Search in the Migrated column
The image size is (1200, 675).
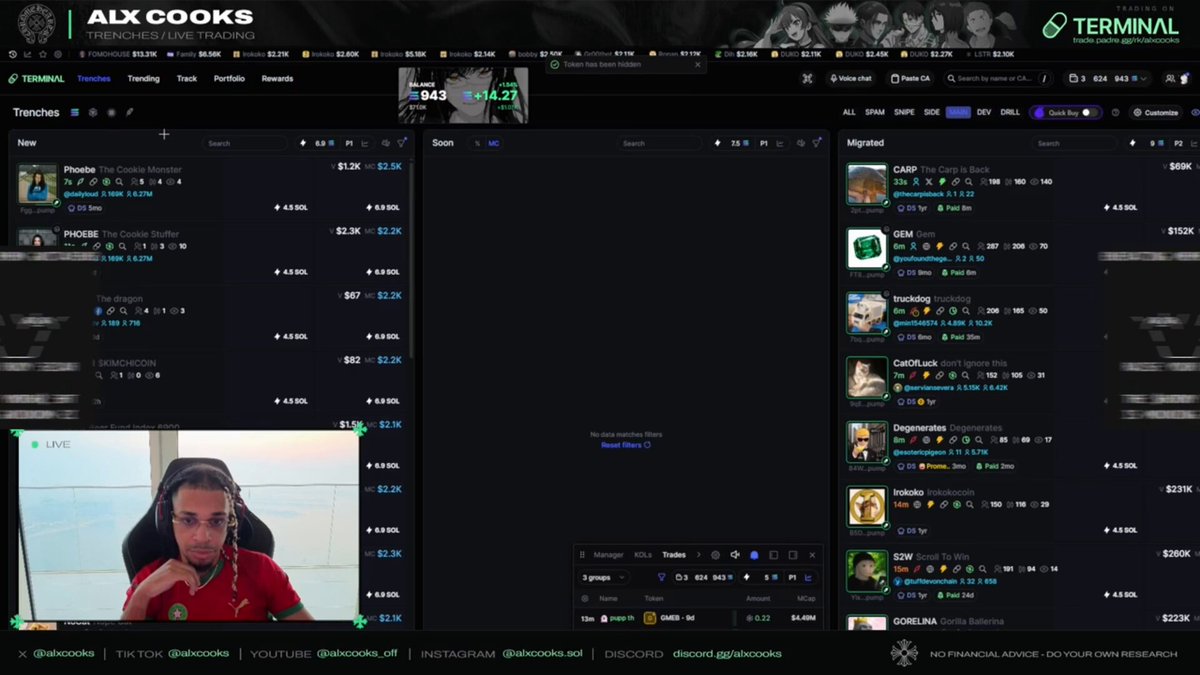tap(1075, 143)
